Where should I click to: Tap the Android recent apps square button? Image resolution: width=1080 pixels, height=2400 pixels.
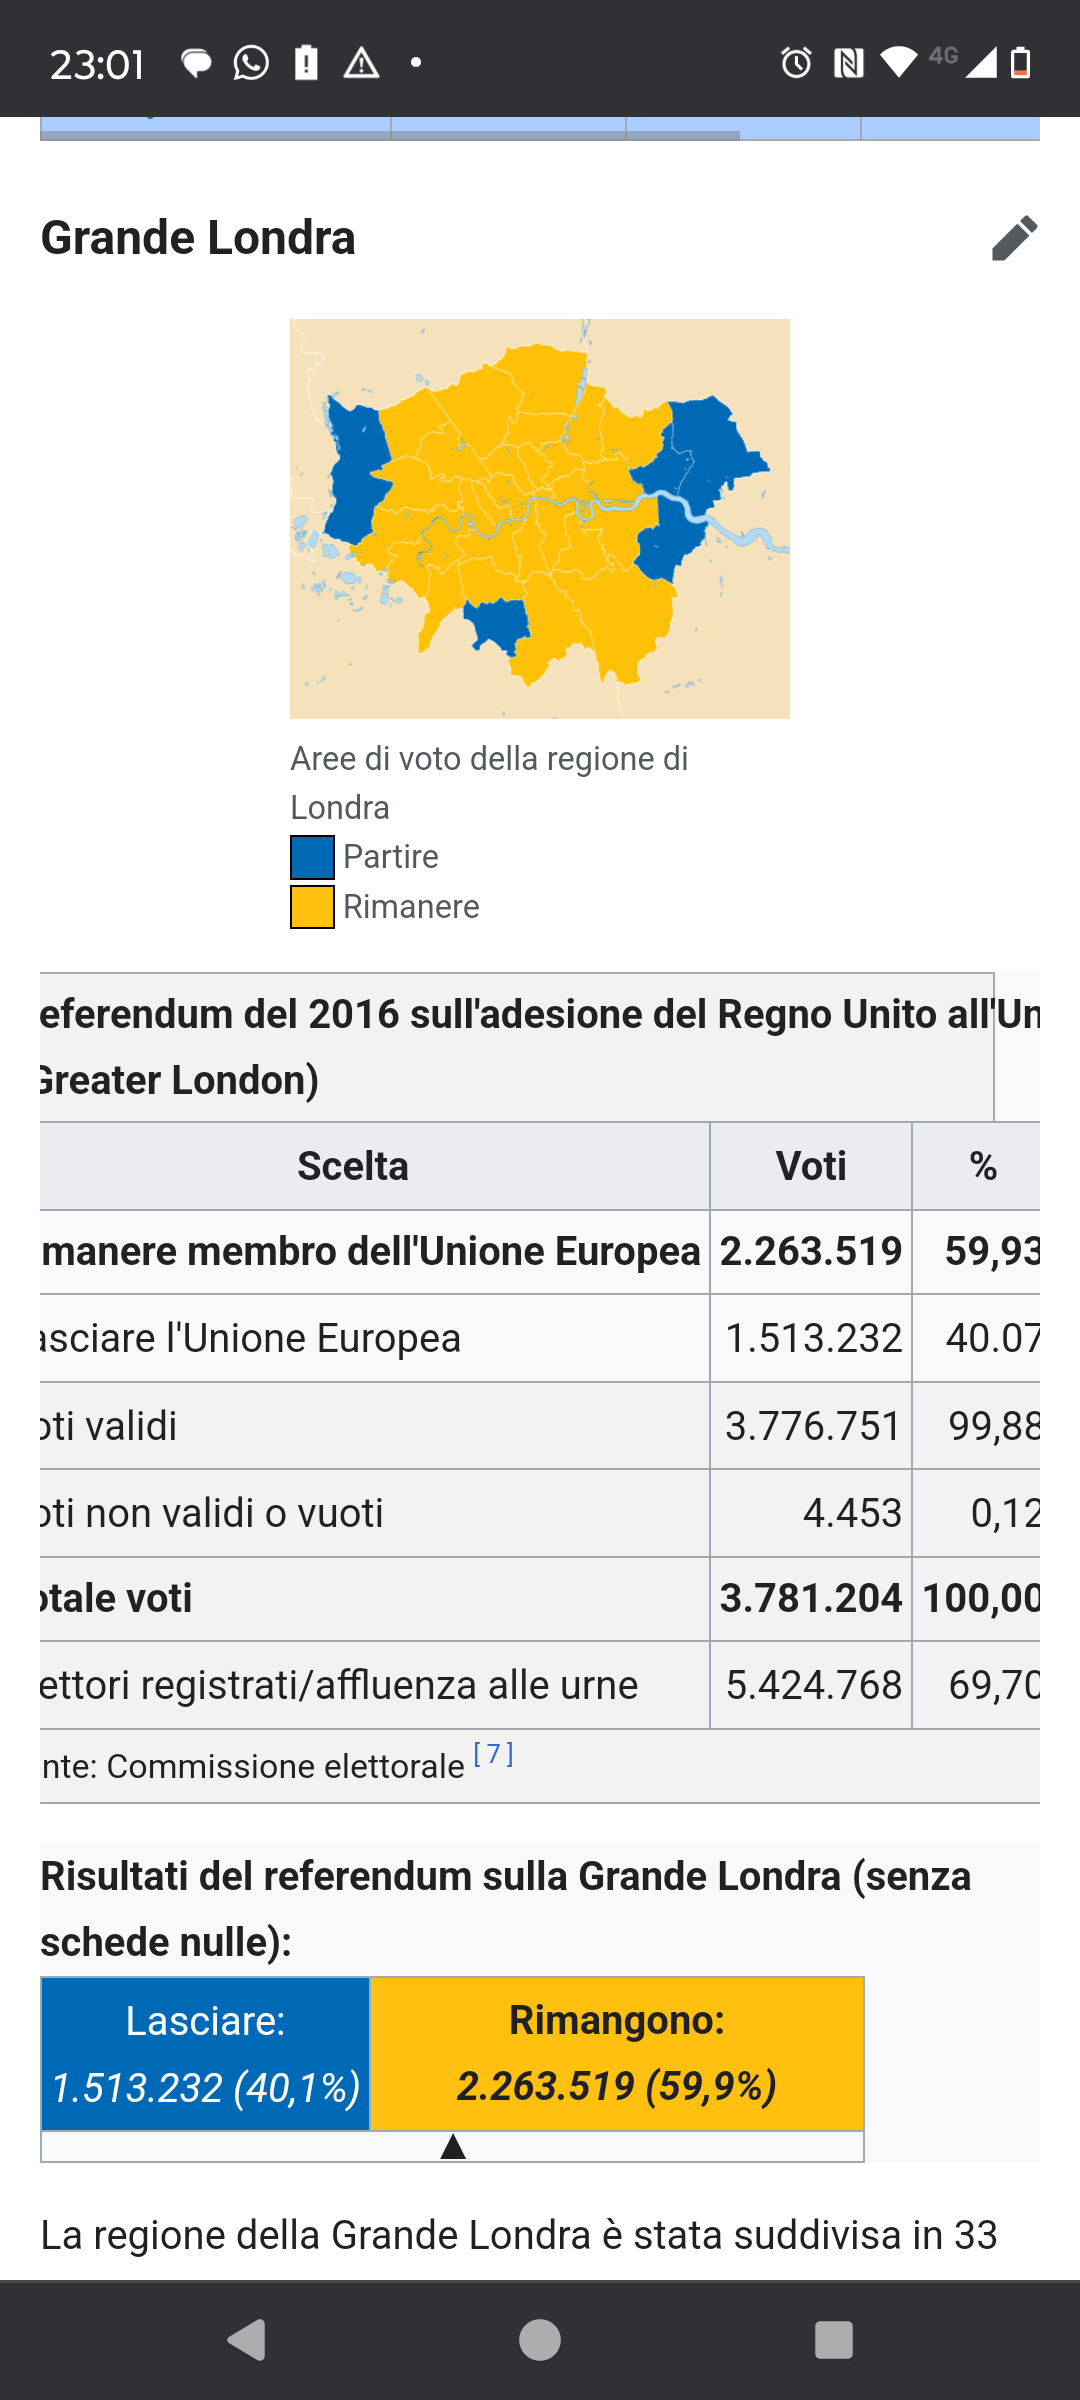[833, 2340]
